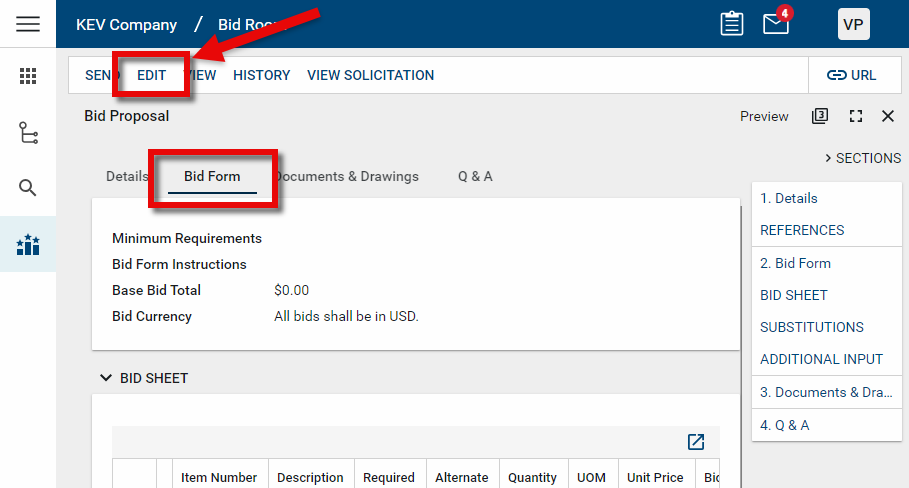Image resolution: width=909 pixels, height=488 pixels.
Task: Close the Bid Proposal panel
Action: [887, 116]
